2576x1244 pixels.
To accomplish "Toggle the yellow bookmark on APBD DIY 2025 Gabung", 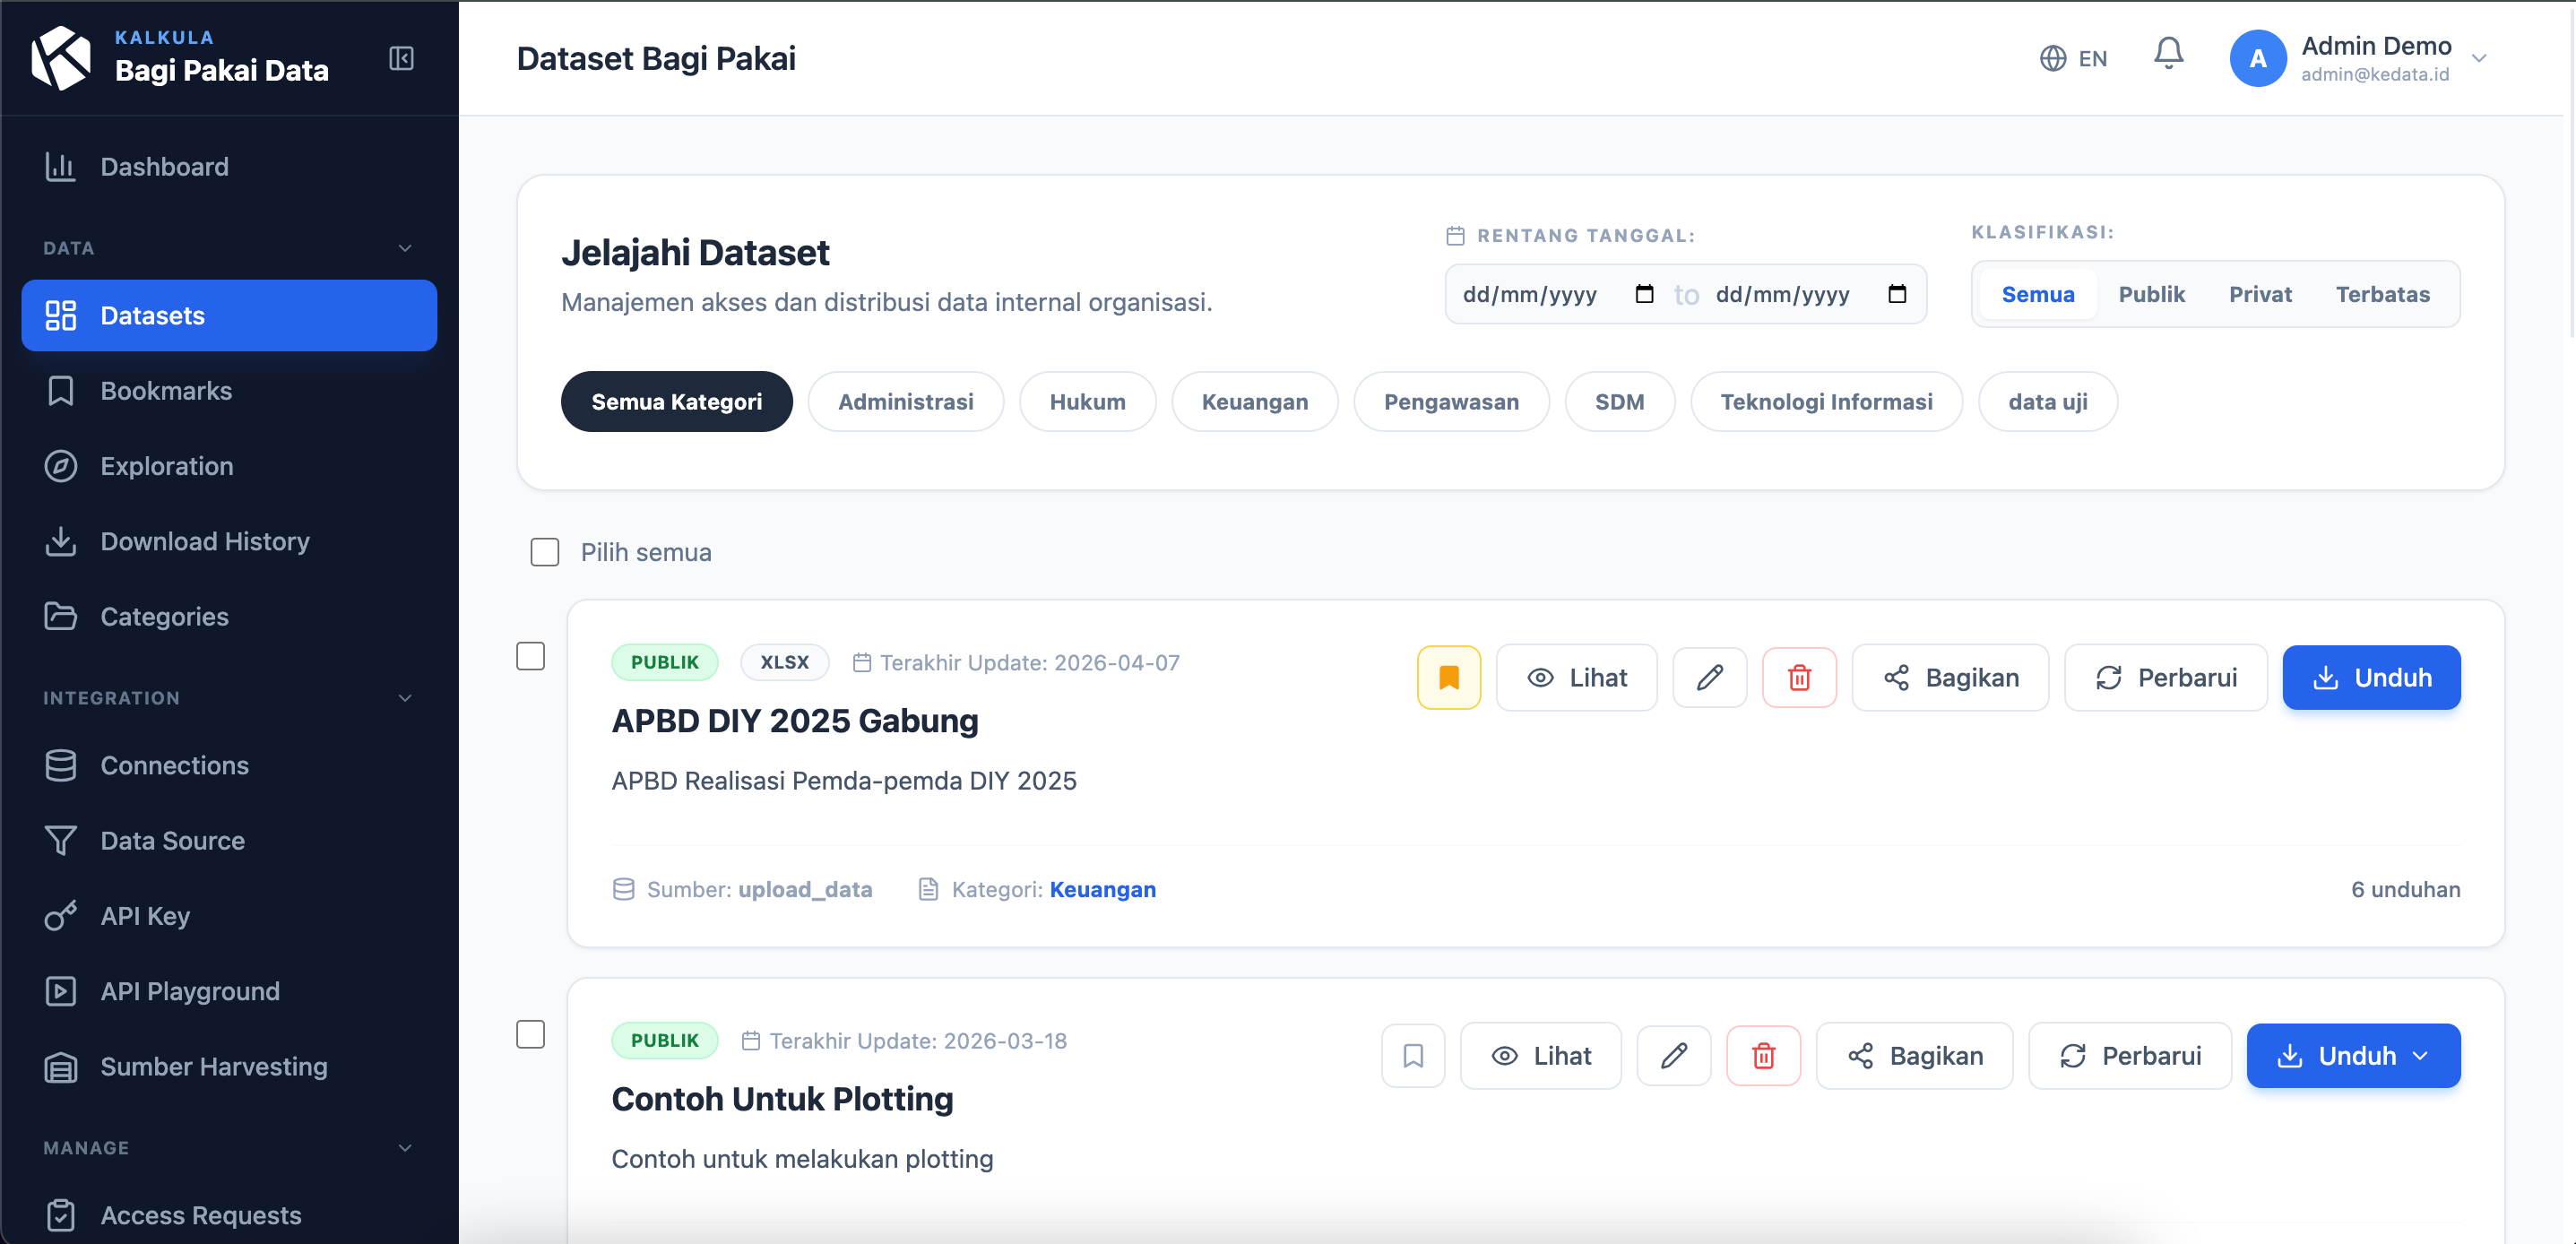I will point(1449,677).
